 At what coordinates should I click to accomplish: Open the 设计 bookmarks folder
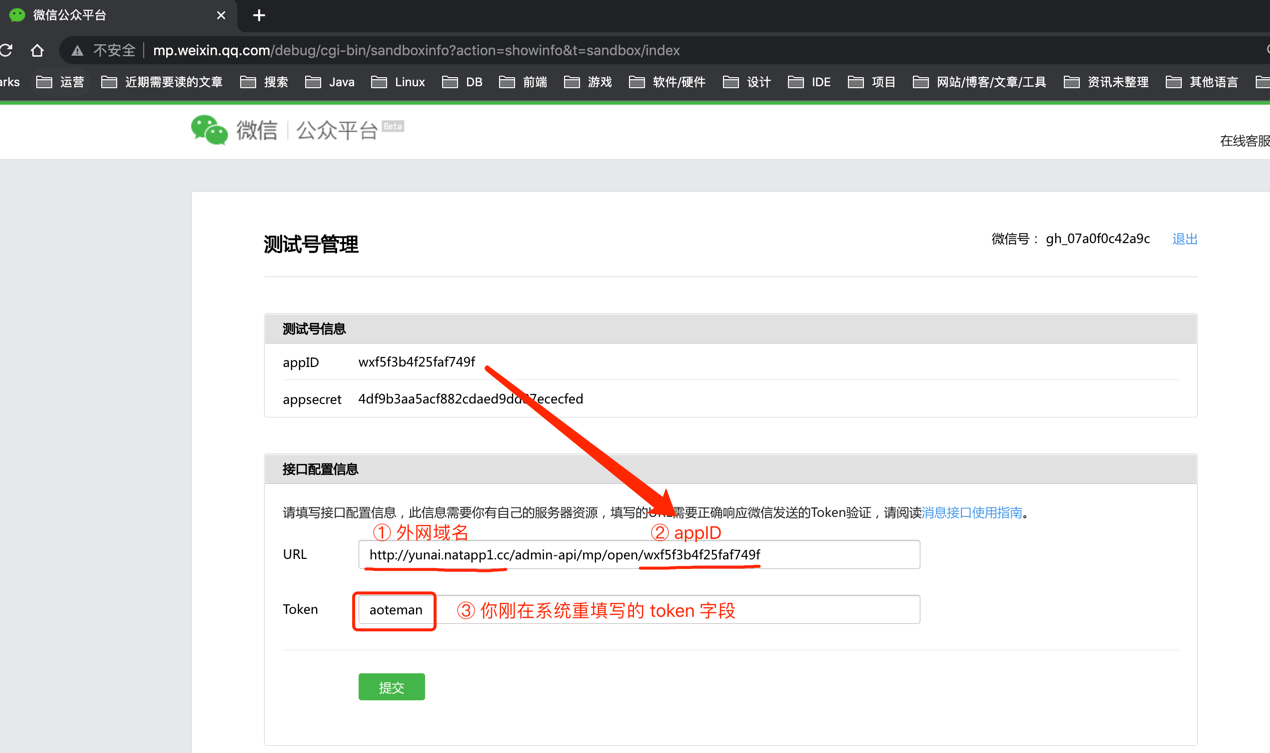point(746,82)
